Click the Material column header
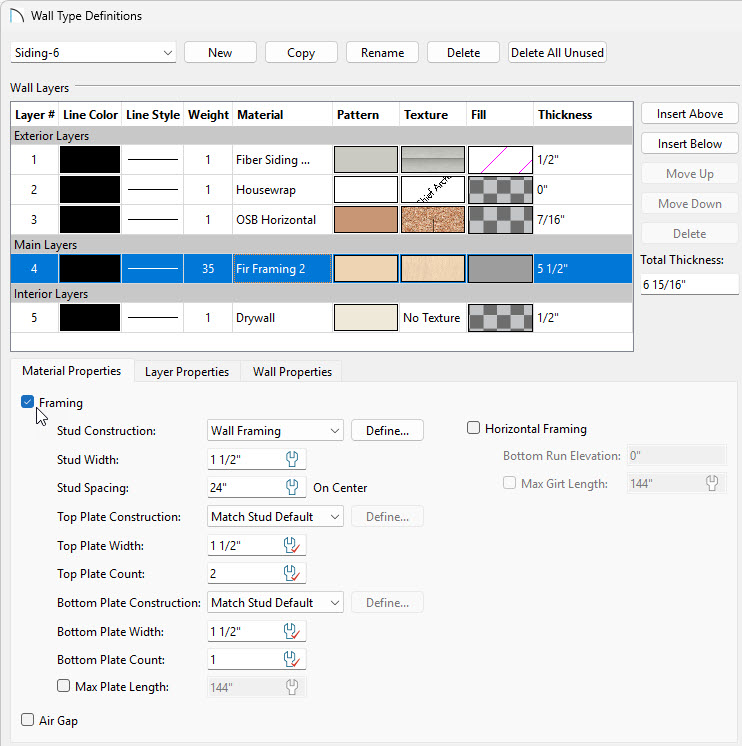Image resolution: width=742 pixels, height=746 pixels. coord(283,115)
